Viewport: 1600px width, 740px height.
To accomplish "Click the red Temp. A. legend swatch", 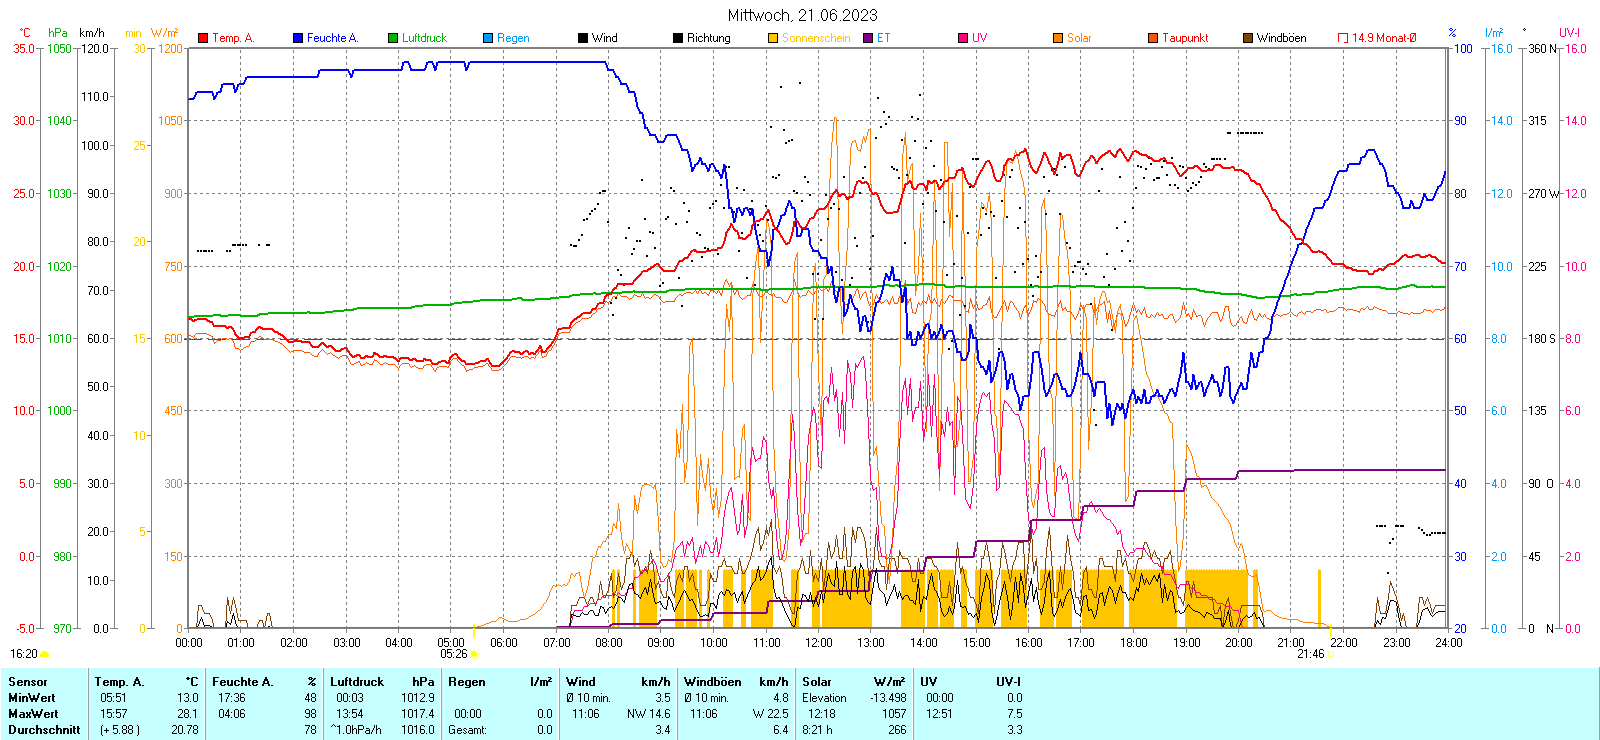I will tap(203, 38).
